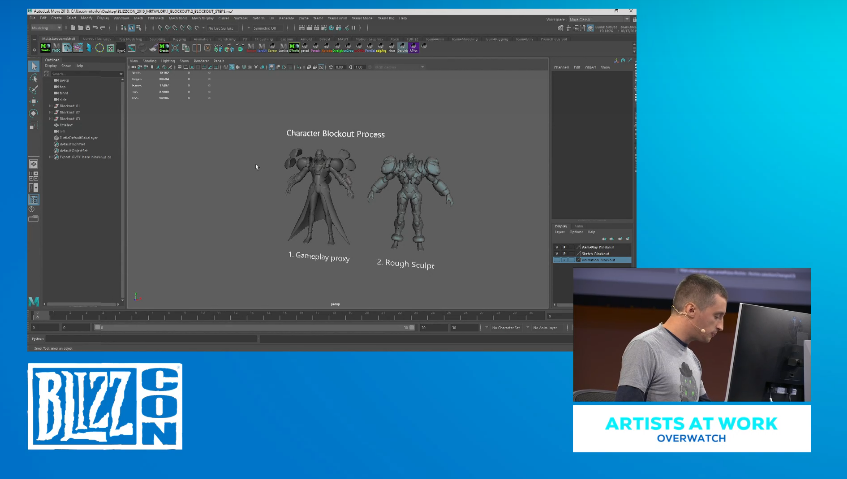The width and height of the screenshot is (847, 479).
Task: Click the viewport Wireframe shading icon
Action: [x=225, y=67]
